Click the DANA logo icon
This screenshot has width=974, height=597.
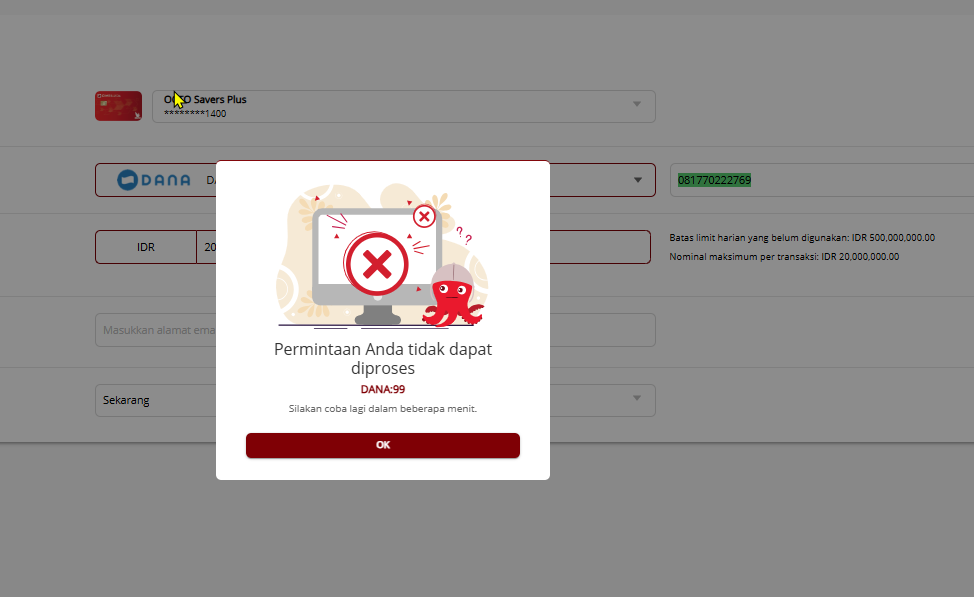coord(153,180)
